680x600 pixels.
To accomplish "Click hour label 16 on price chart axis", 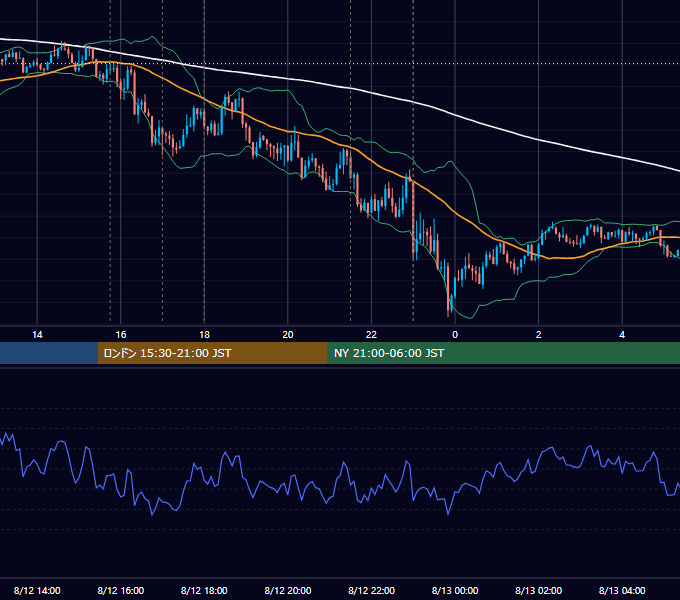I will [121, 335].
